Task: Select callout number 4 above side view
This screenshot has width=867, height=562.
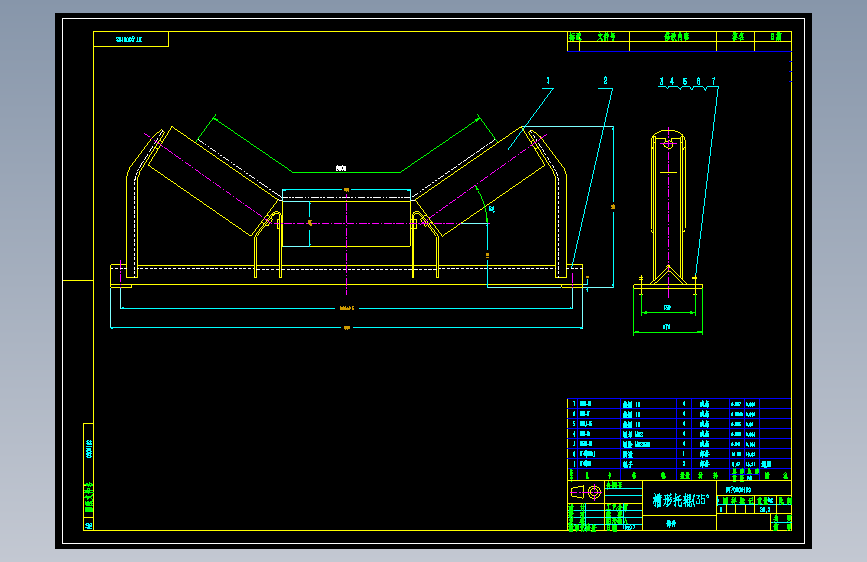Action: pyautogui.click(x=672, y=81)
